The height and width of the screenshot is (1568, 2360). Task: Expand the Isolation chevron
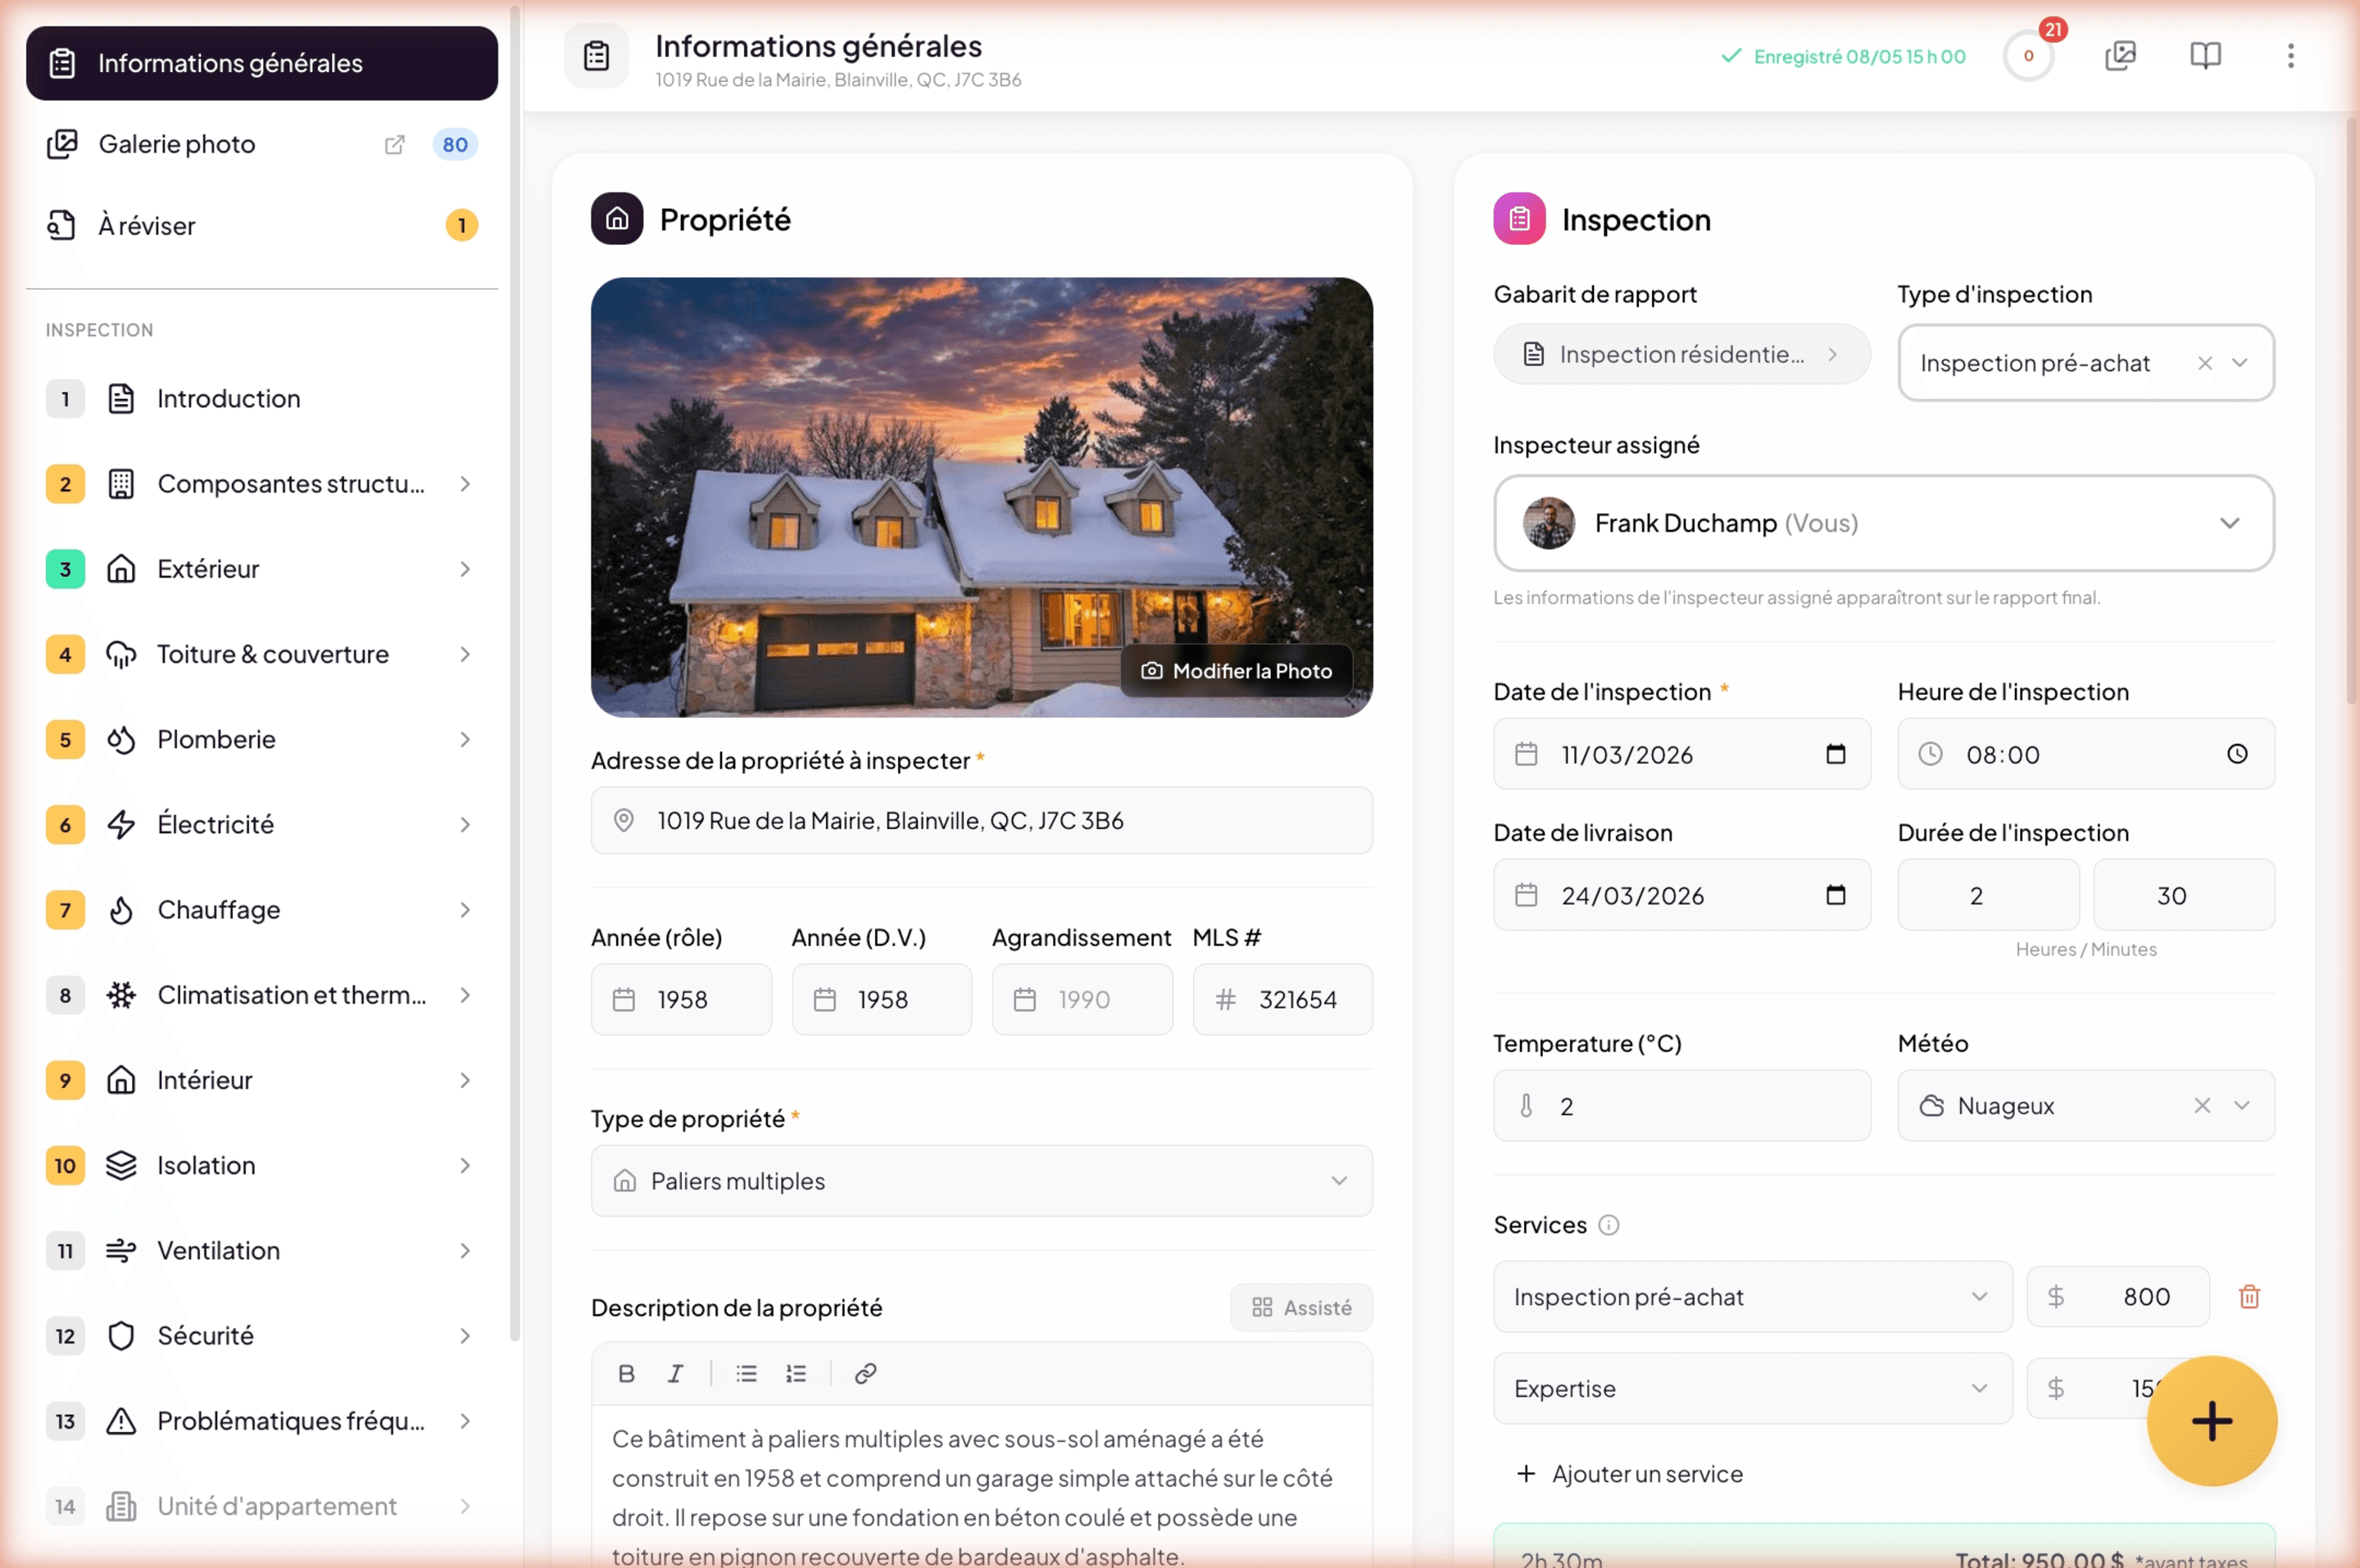[x=465, y=1166]
